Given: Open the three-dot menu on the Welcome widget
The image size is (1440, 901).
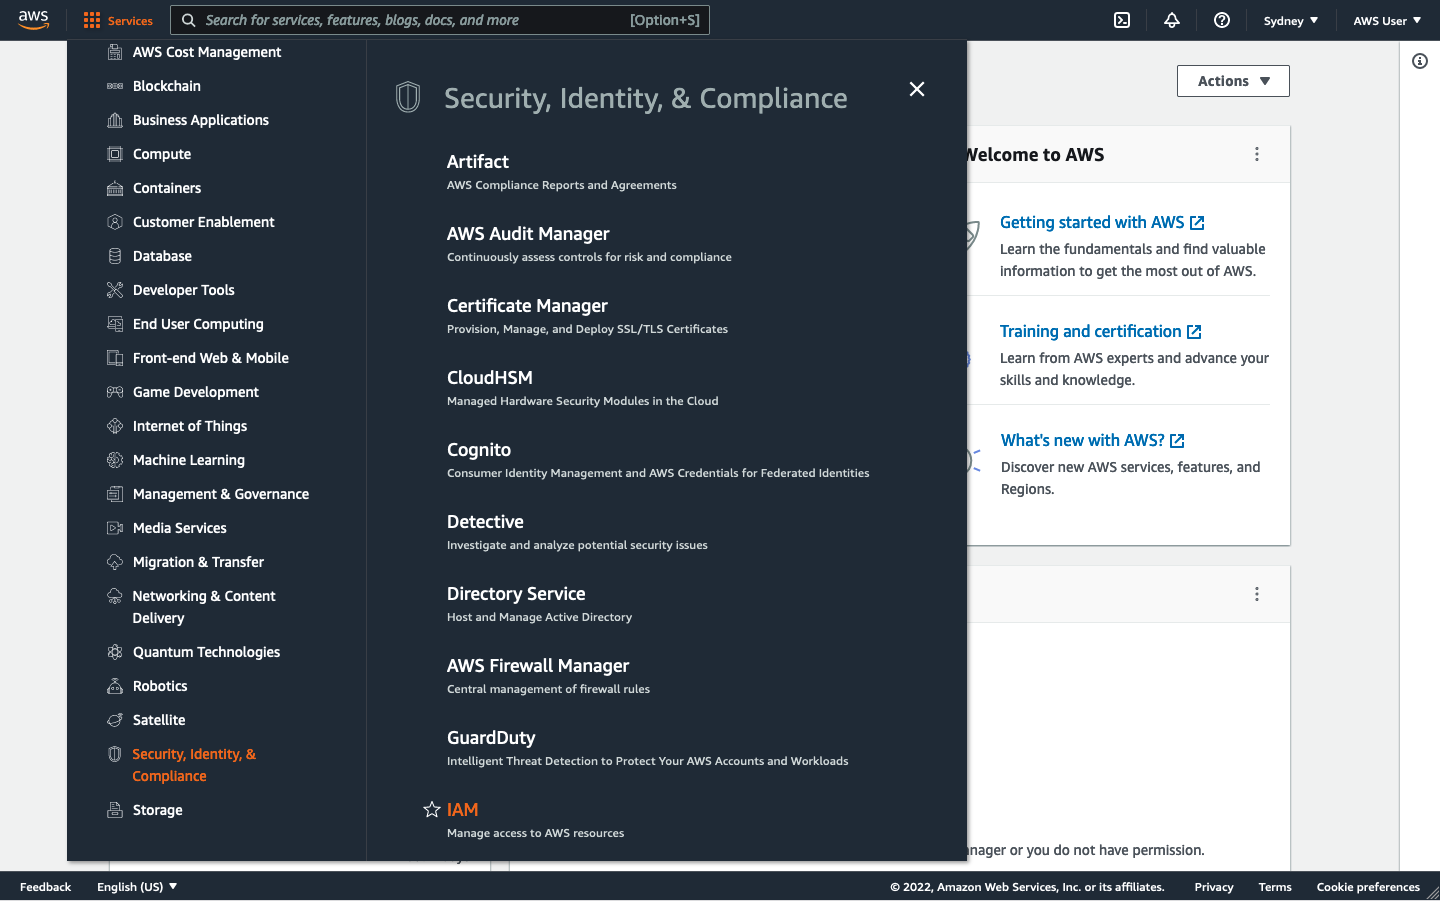Looking at the screenshot, I should [x=1257, y=154].
